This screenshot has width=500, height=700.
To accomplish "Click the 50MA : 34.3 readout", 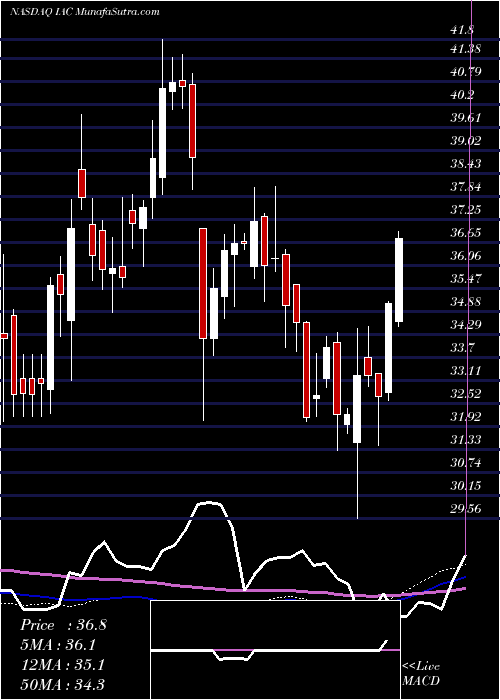I will pos(62,684).
